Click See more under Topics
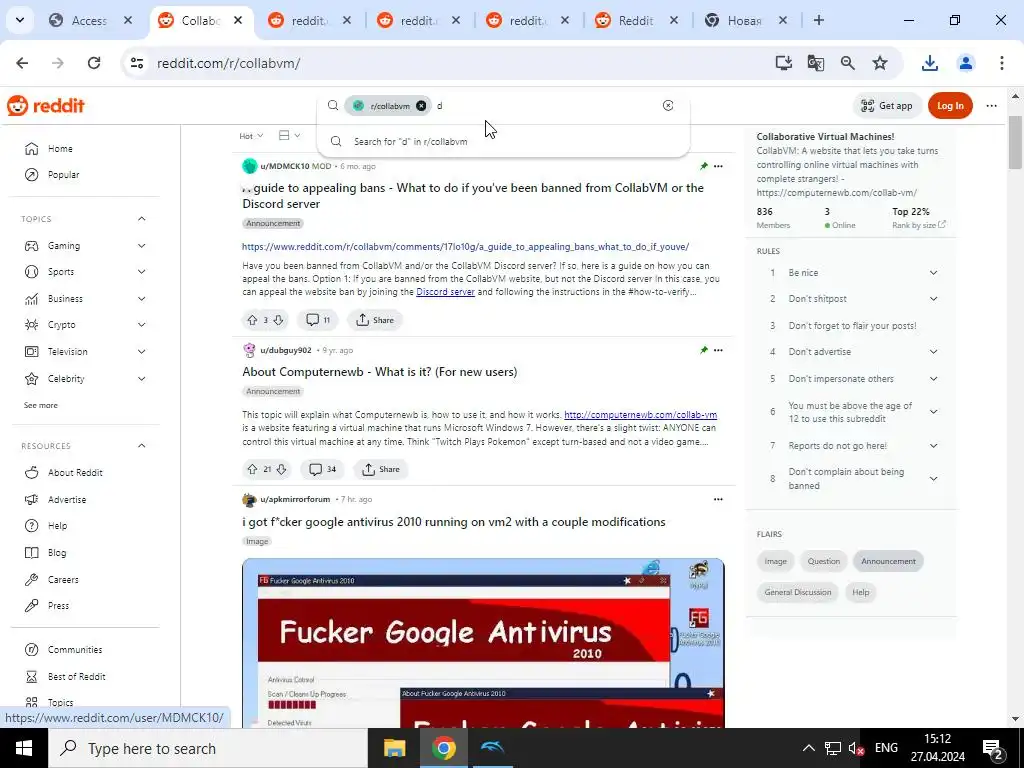 (x=40, y=405)
